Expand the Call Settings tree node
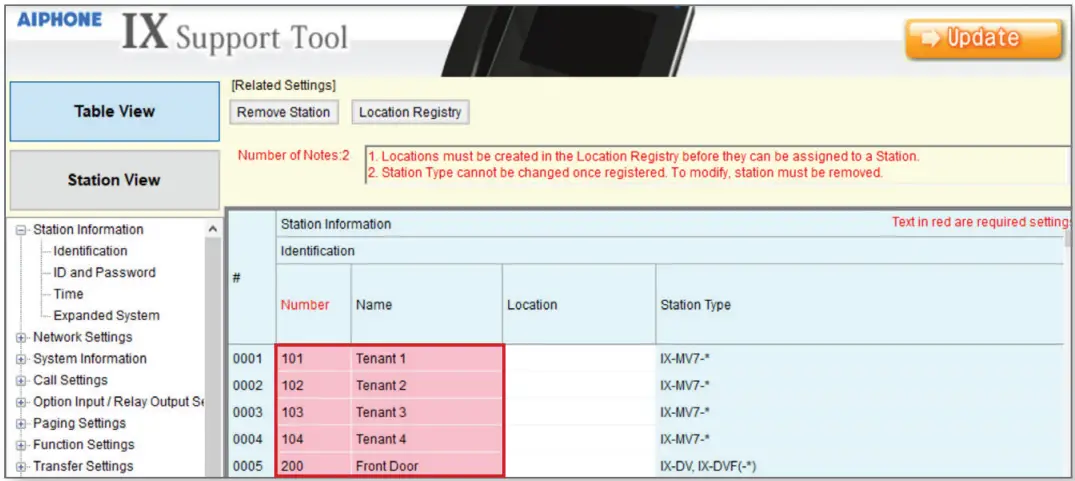 pos(21,380)
